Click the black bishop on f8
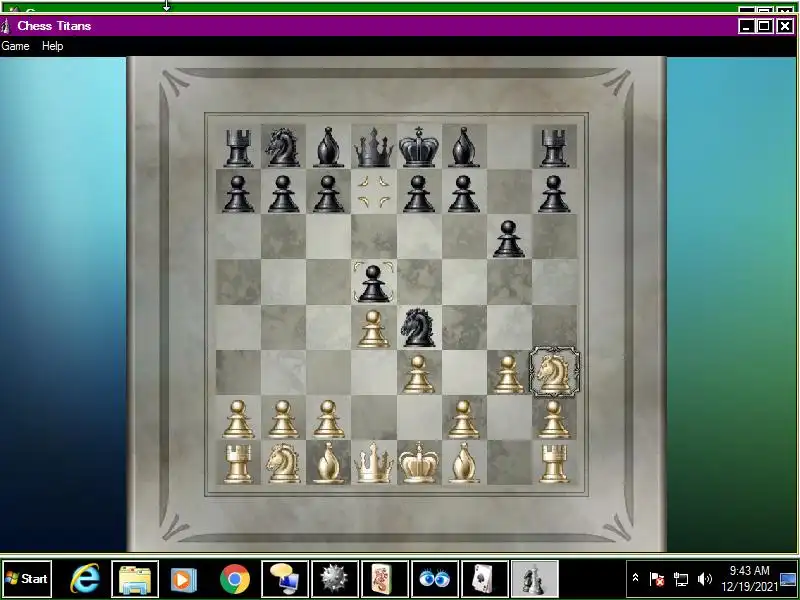This screenshot has height=600, width=800. pos(463,147)
